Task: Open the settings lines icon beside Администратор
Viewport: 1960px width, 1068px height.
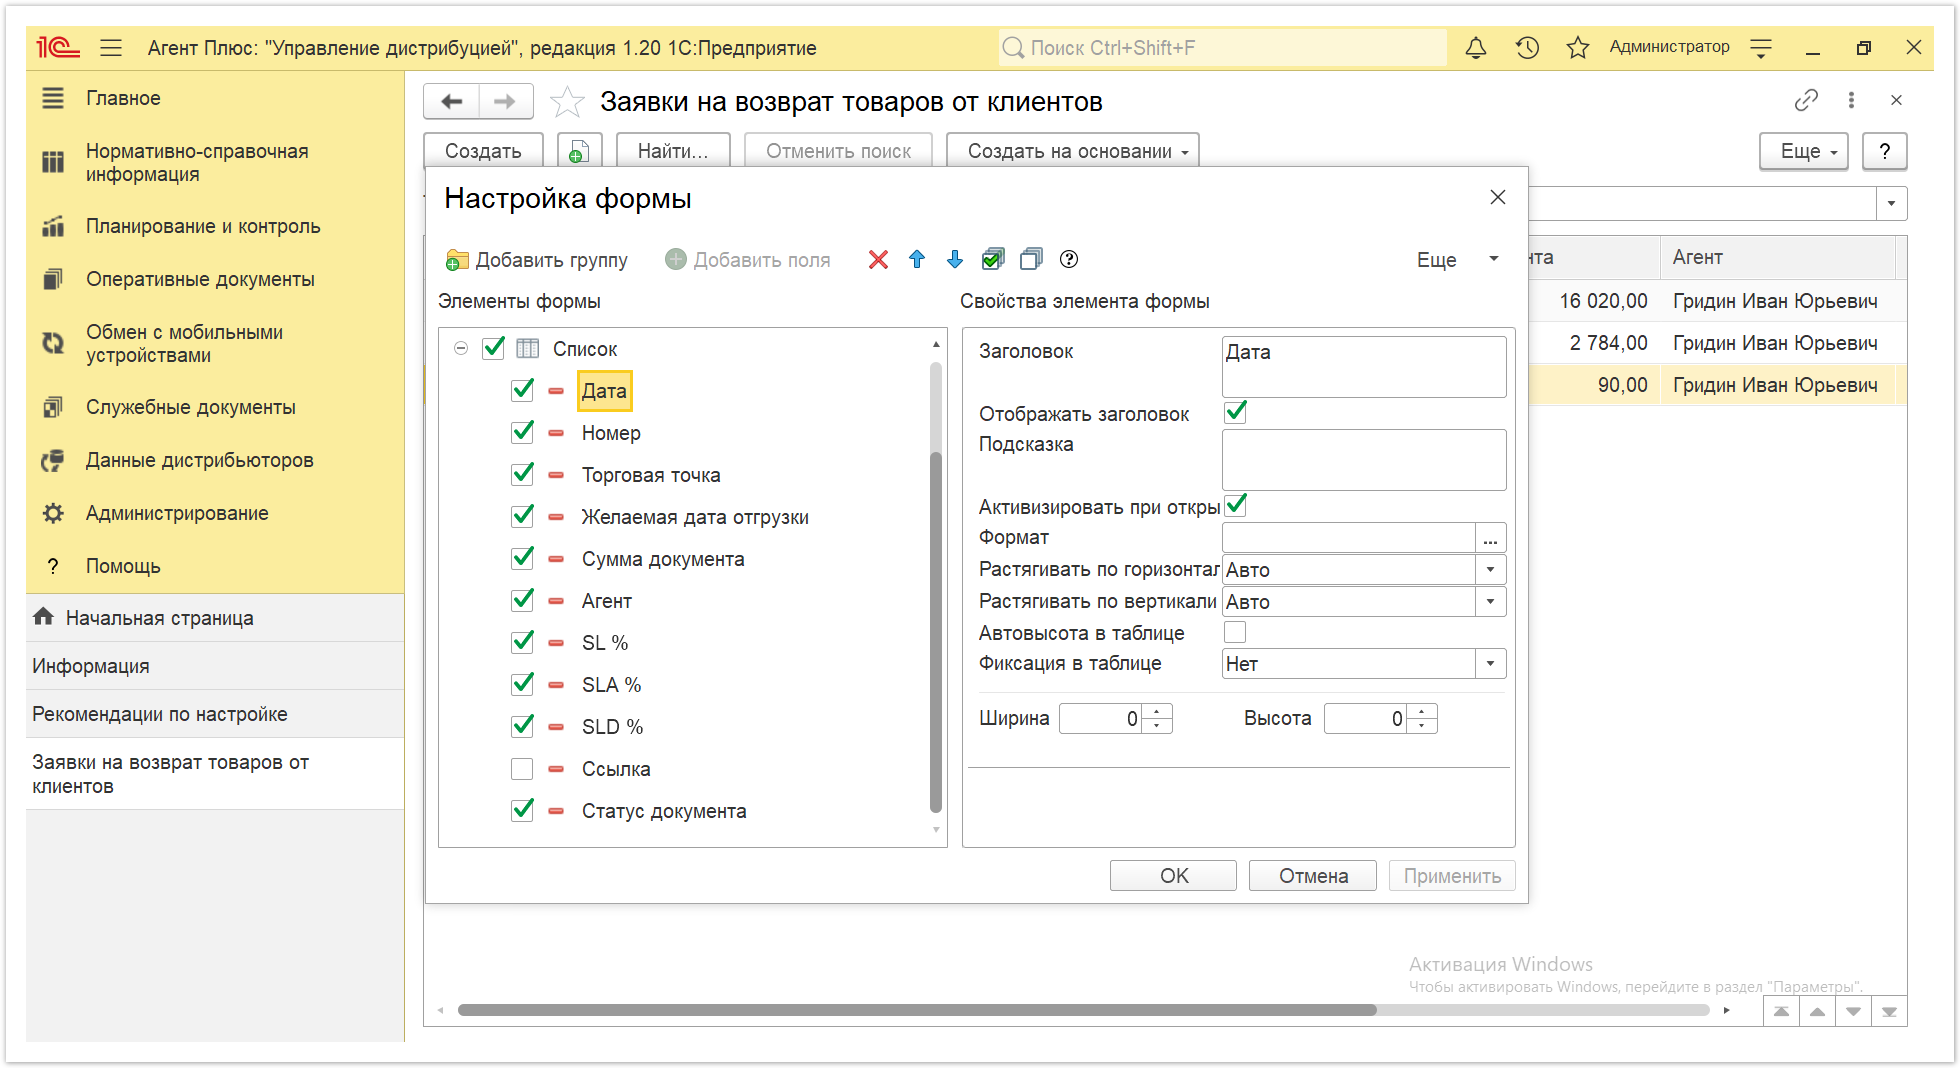Action: [1761, 47]
